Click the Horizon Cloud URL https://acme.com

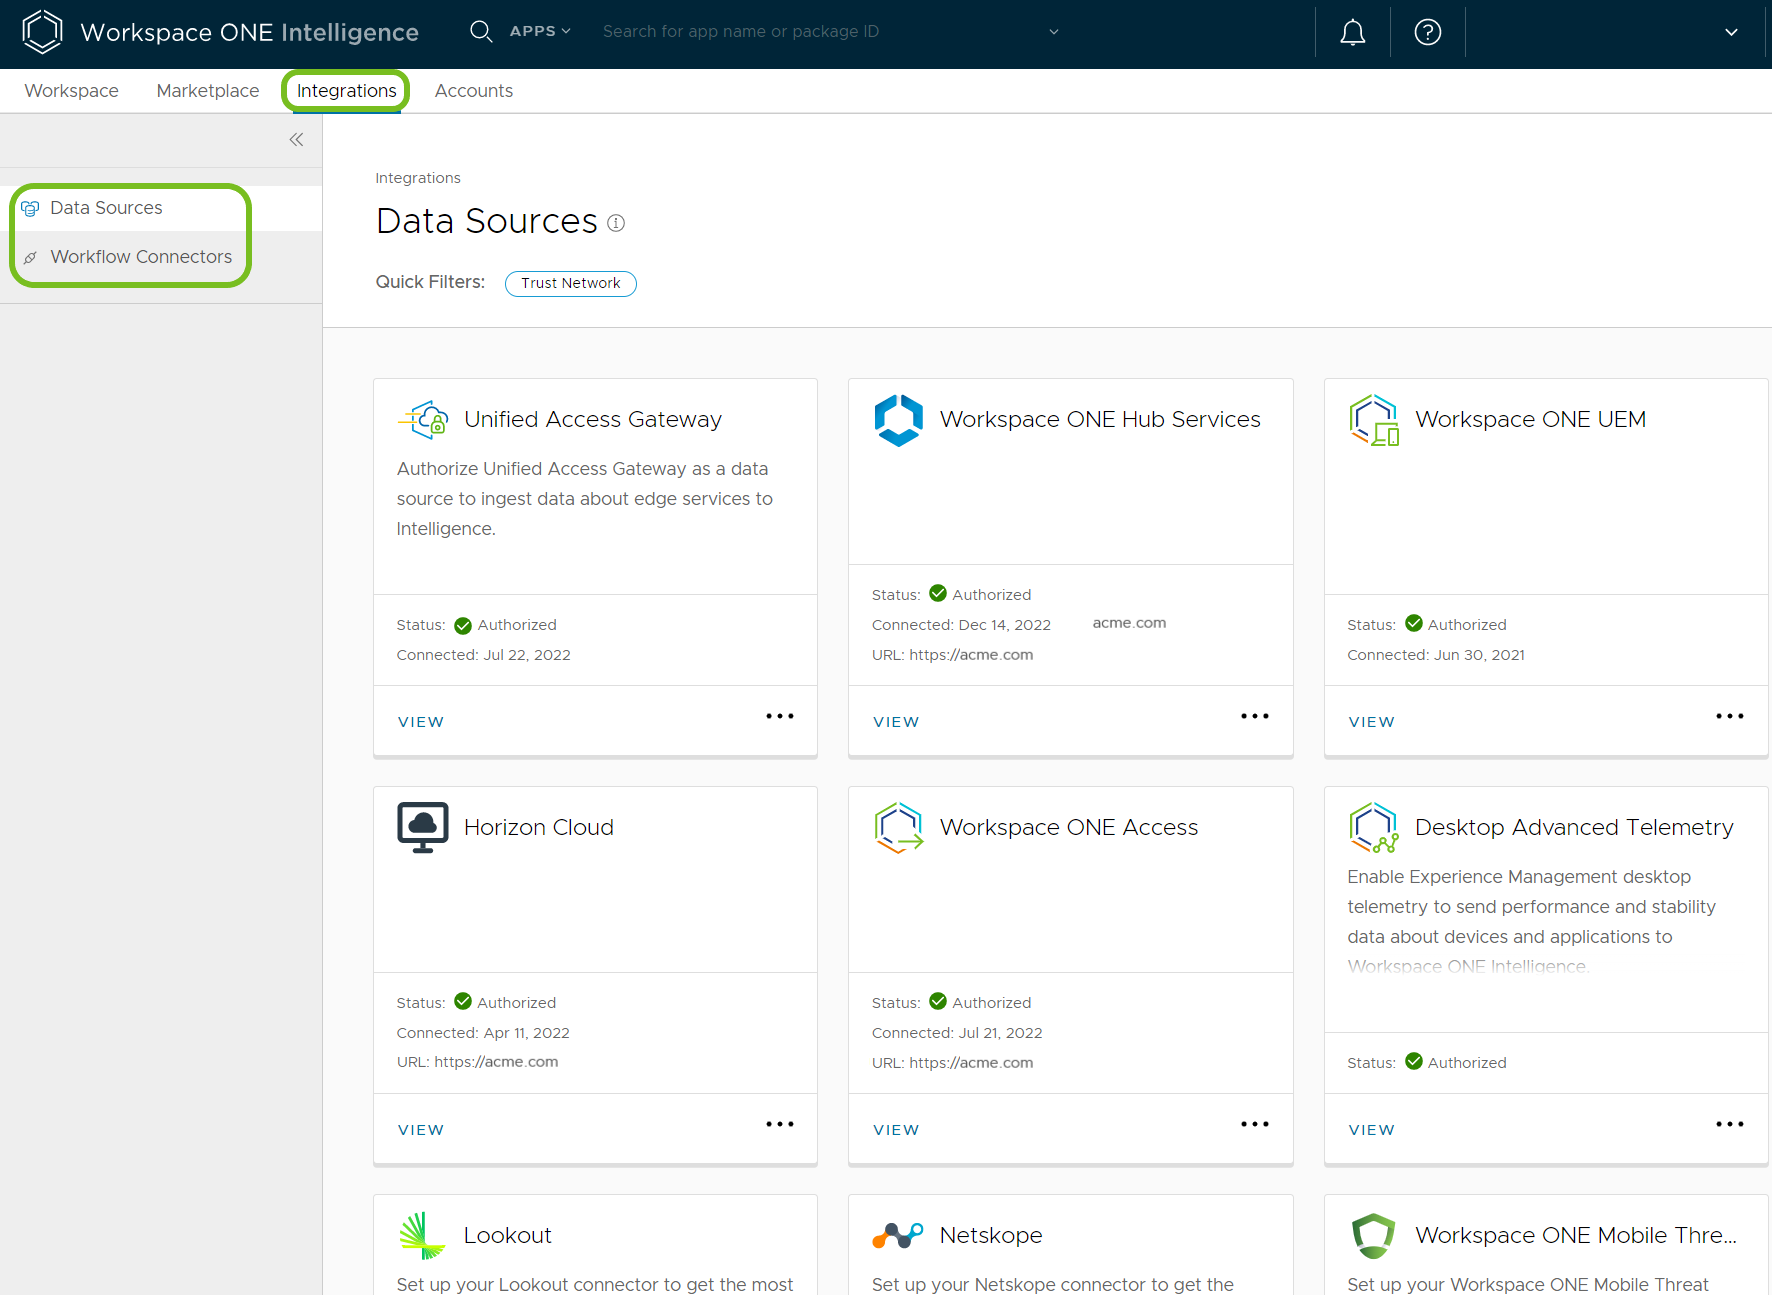point(496,1062)
